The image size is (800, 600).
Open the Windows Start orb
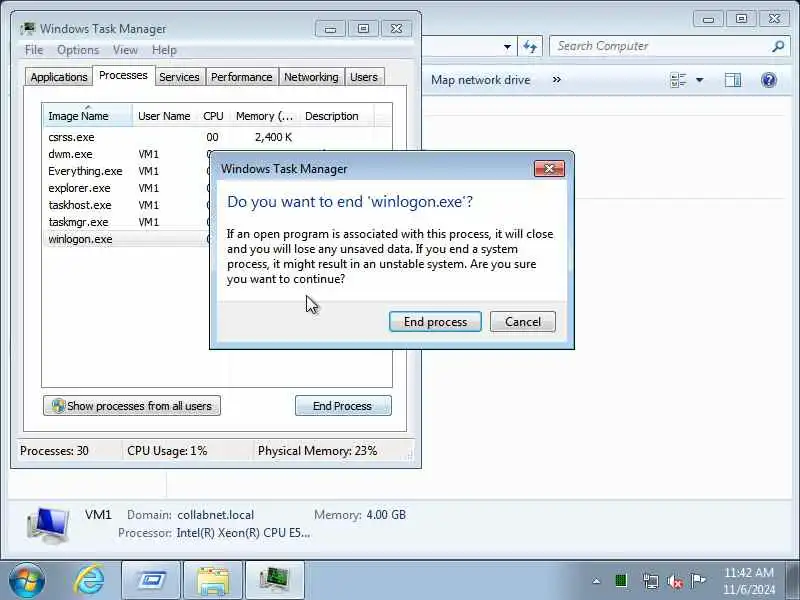point(27,580)
